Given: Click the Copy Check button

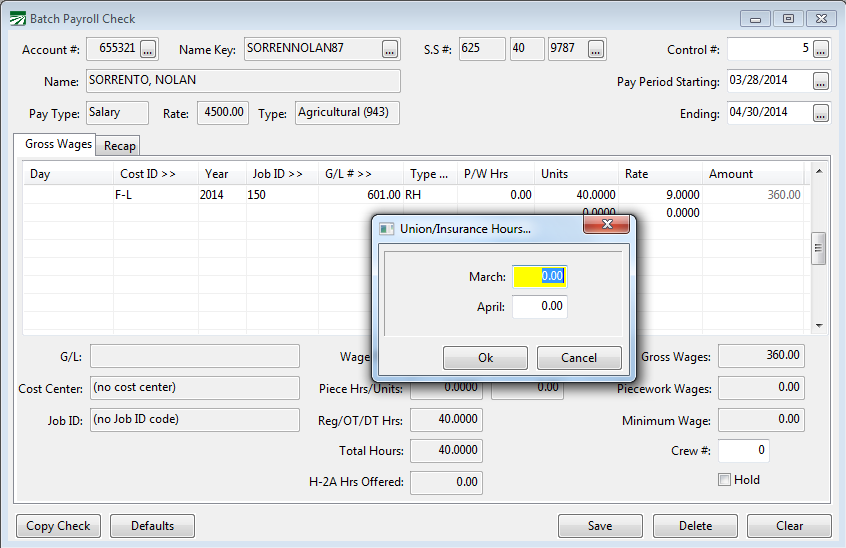Looking at the screenshot, I should [x=58, y=526].
